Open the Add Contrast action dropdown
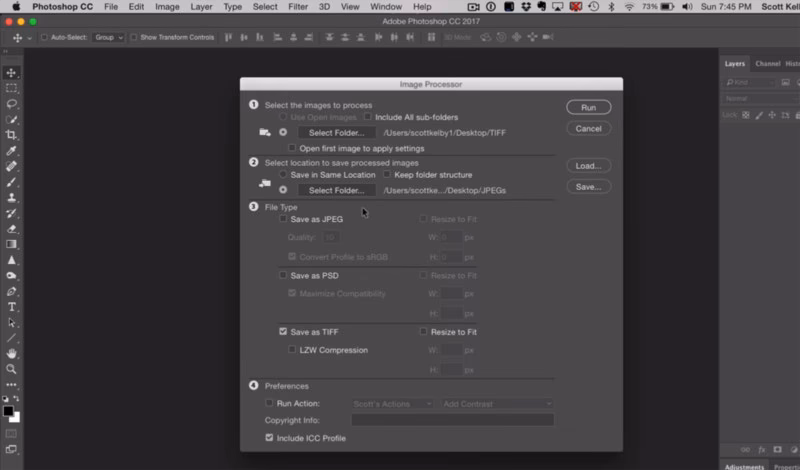The width and height of the screenshot is (800, 470). click(497, 404)
